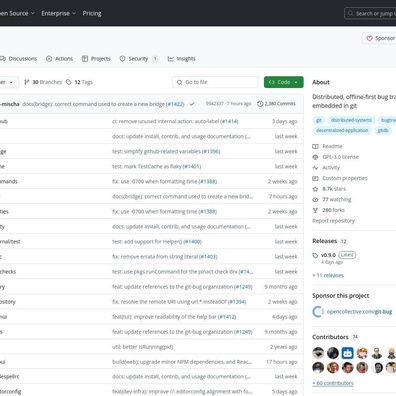Screen dimensions: 396x396
Task: Click 'util: better isRunning(pid)' commit message
Action: coord(143,347)
